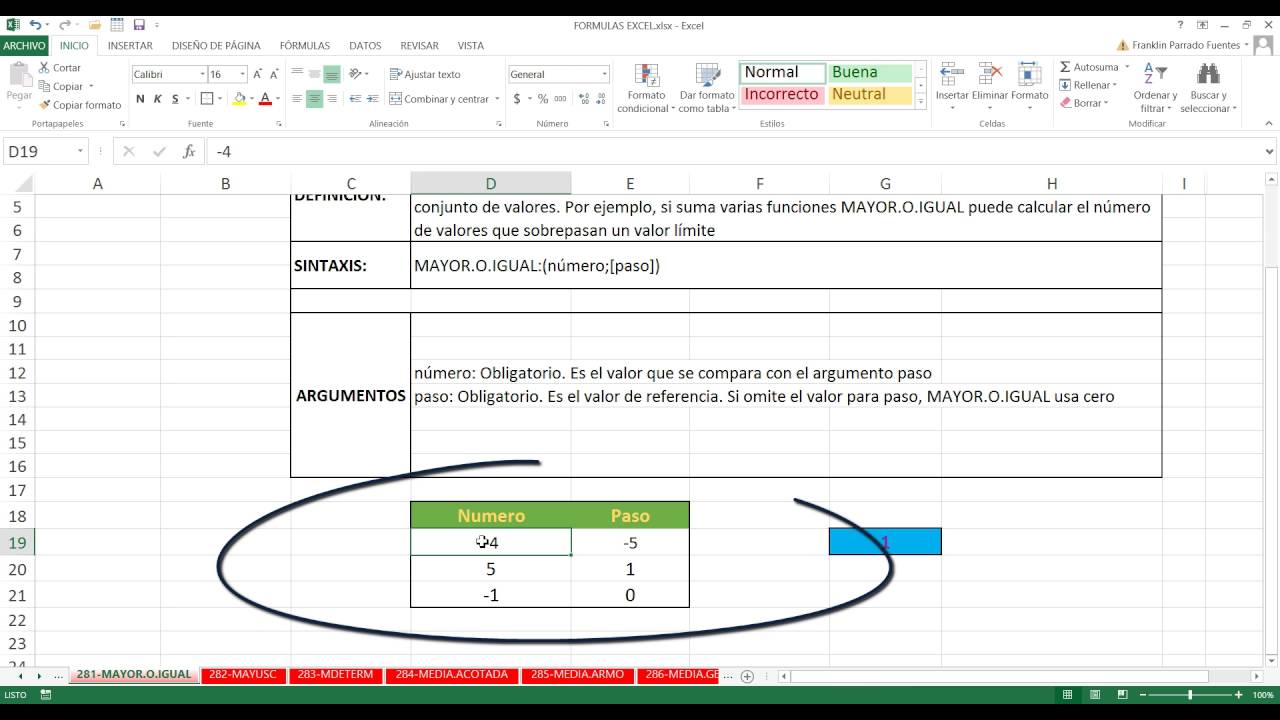The image size is (1280, 720).
Task: Apply the Buena cell style
Action: pos(870,72)
